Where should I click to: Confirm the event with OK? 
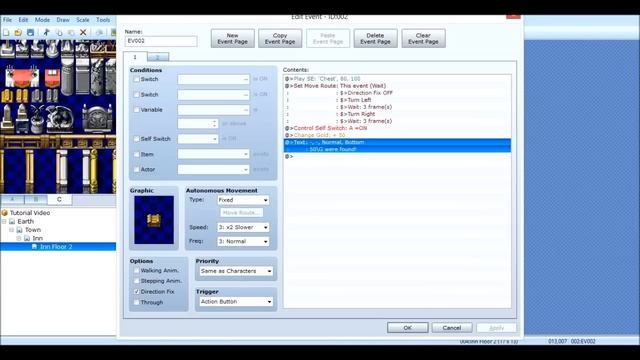408,328
